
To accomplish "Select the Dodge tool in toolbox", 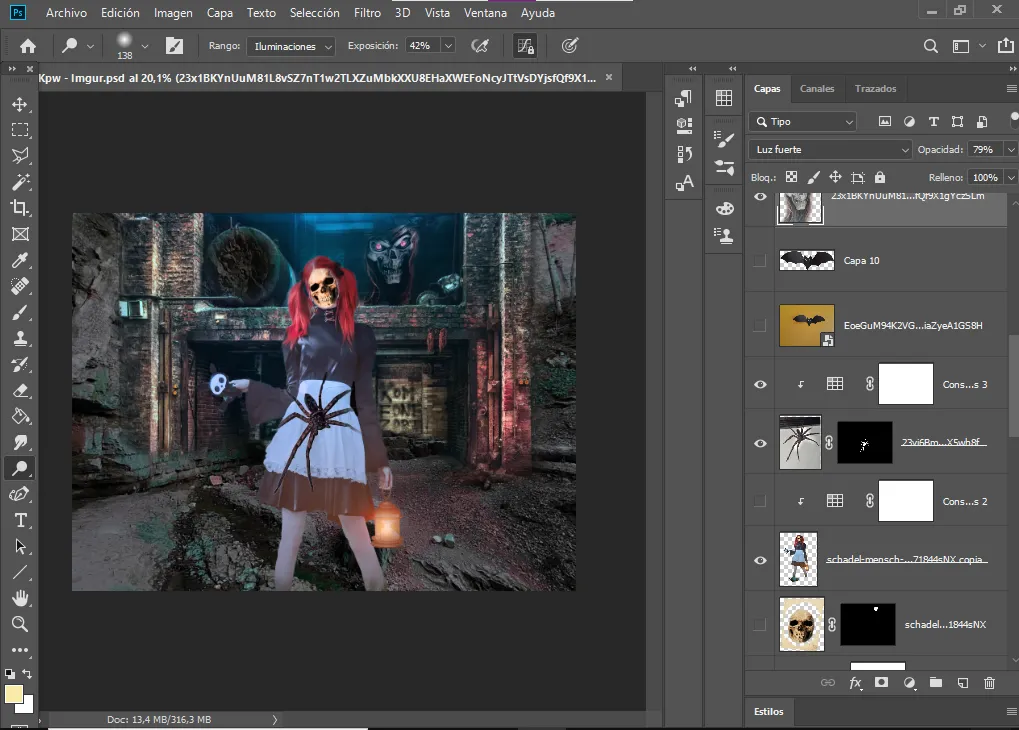I will 19,468.
